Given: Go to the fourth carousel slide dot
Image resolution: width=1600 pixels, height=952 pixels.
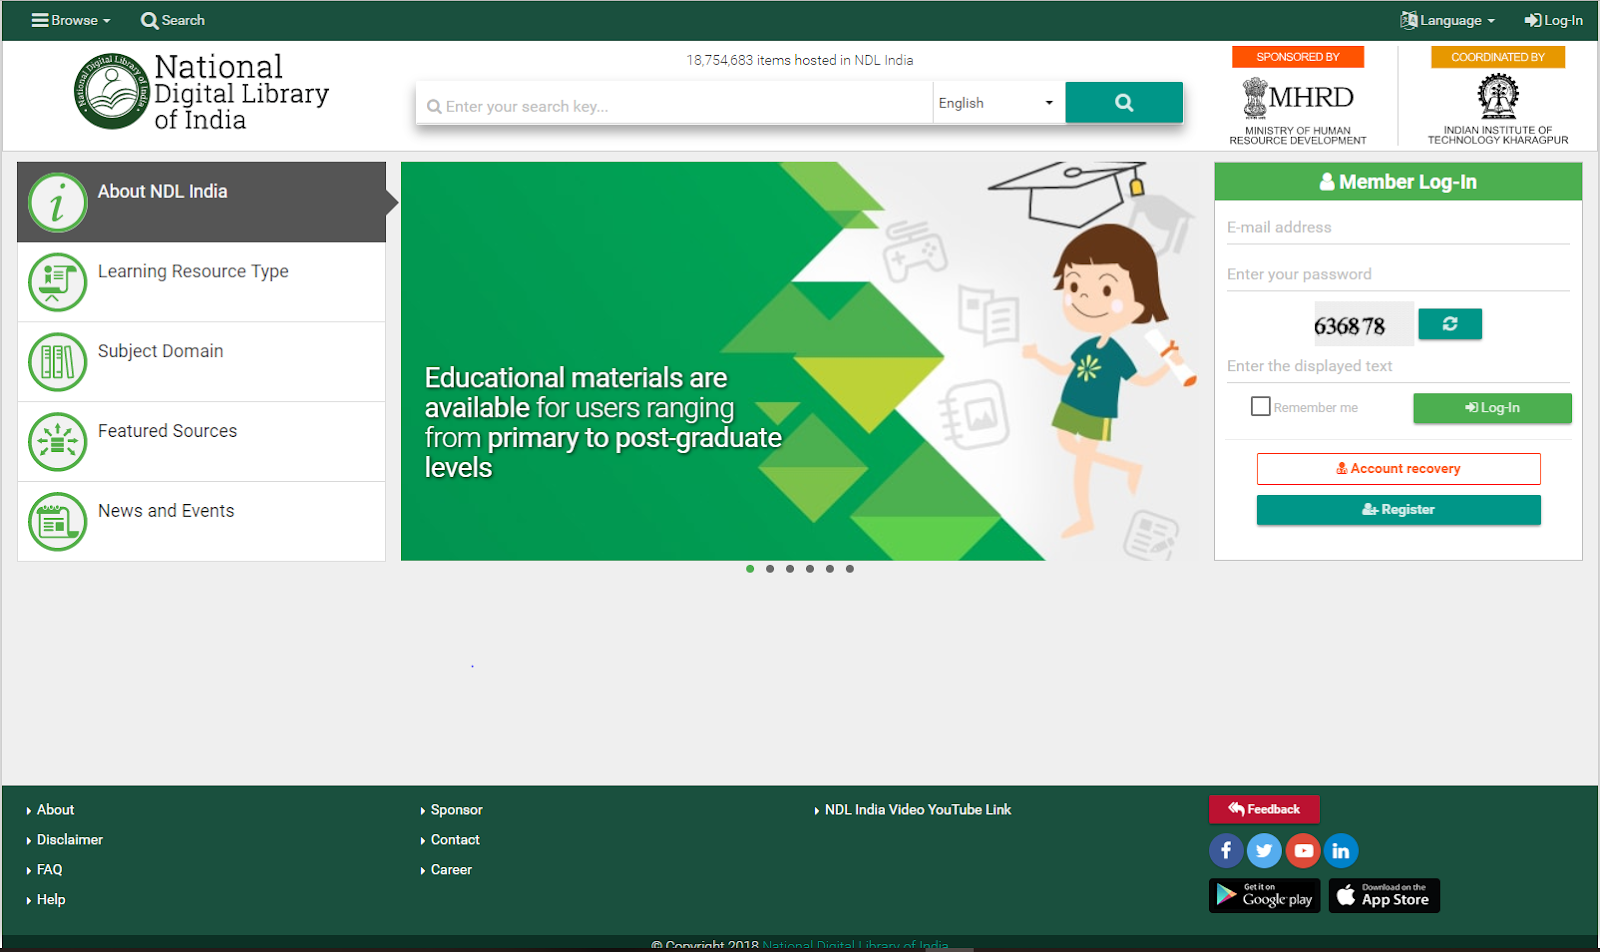Looking at the screenshot, I should [x=810, y=569].
